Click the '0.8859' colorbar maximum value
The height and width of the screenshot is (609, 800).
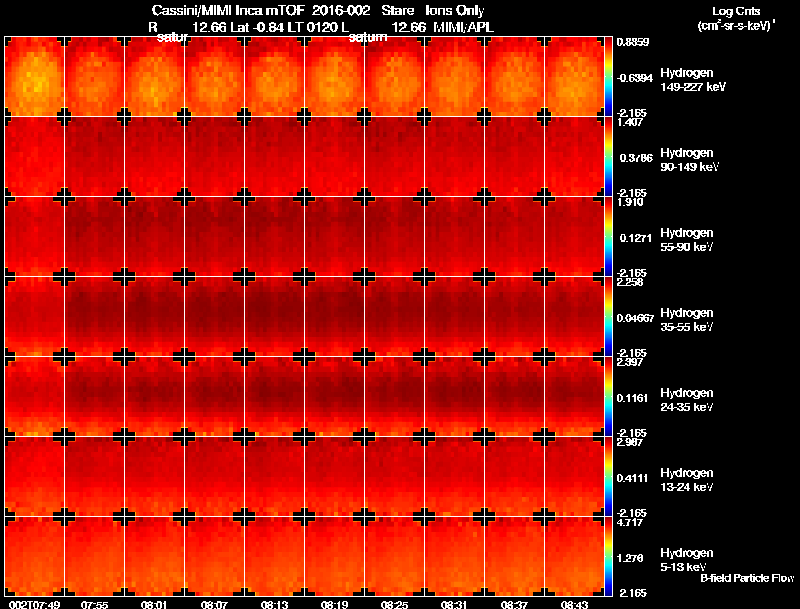(633, 42)
